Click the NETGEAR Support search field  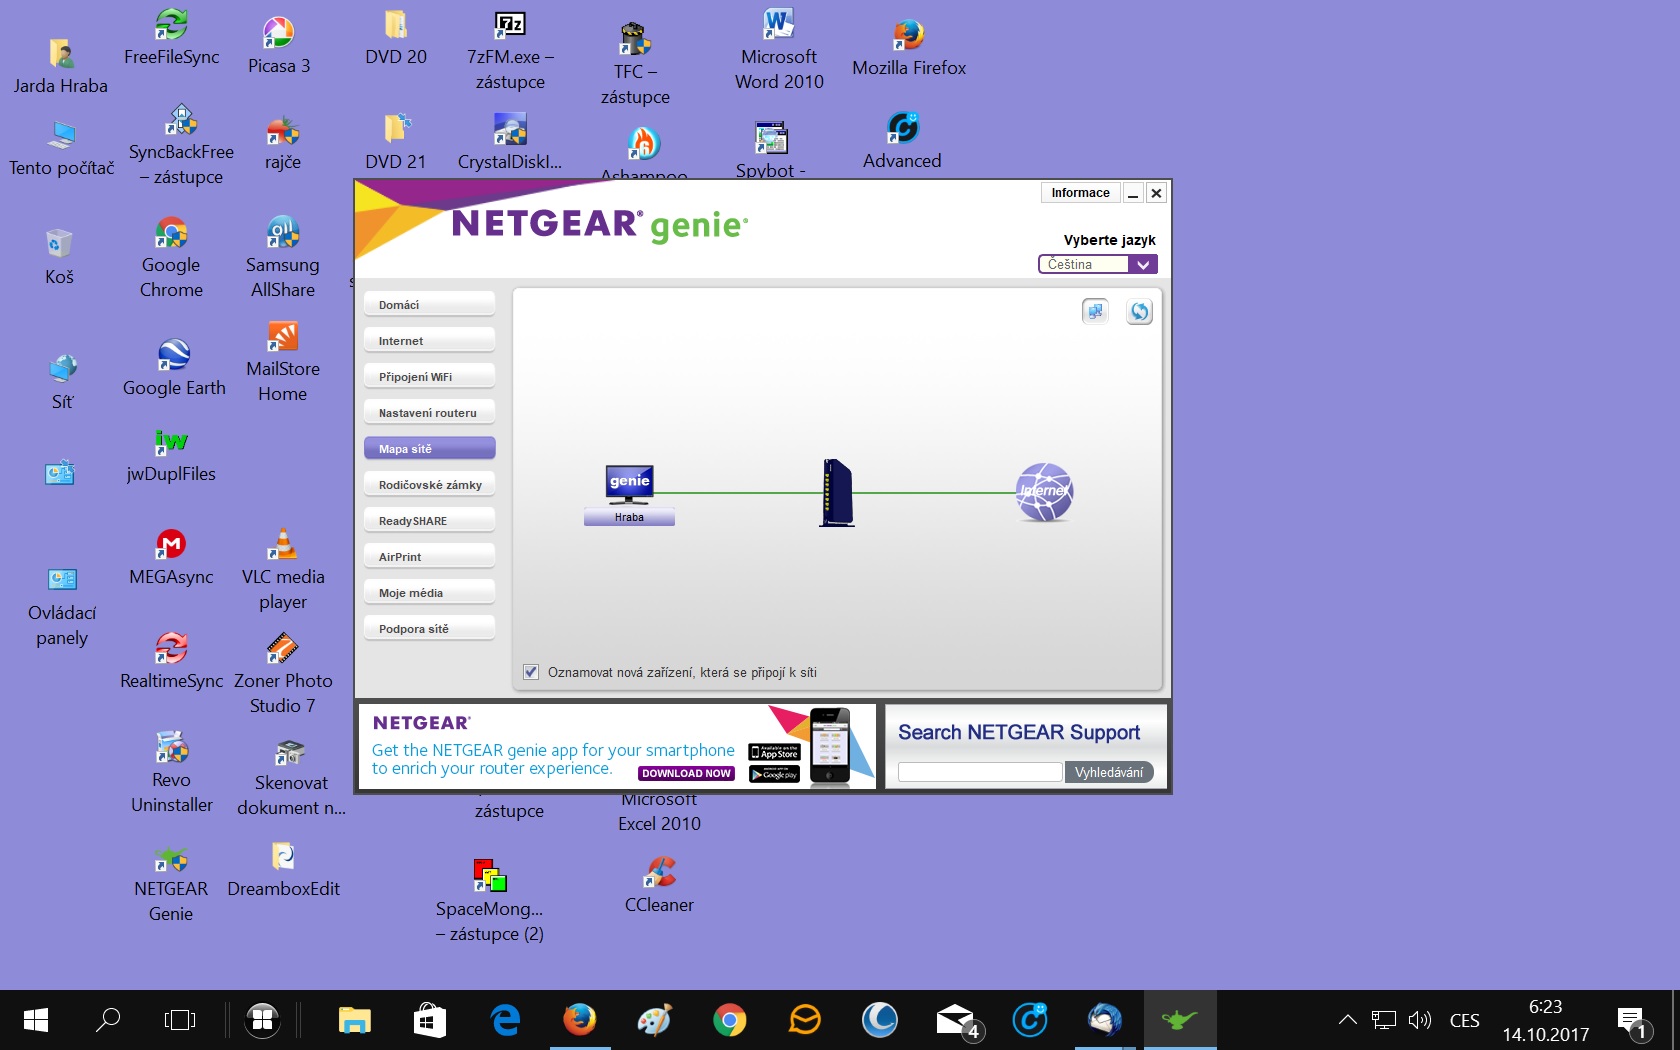click(979, 772)
